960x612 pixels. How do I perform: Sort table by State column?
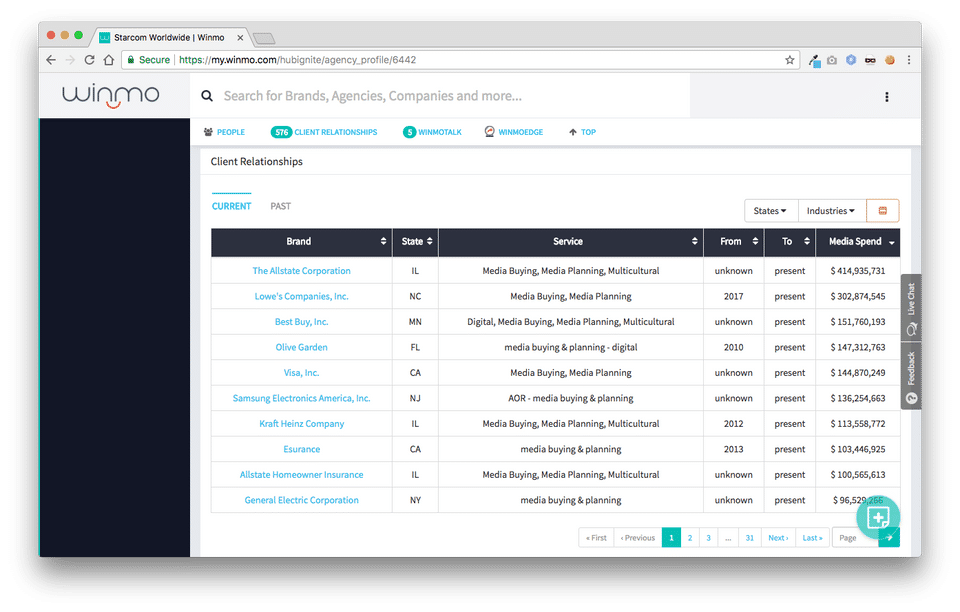click(416, 242)
